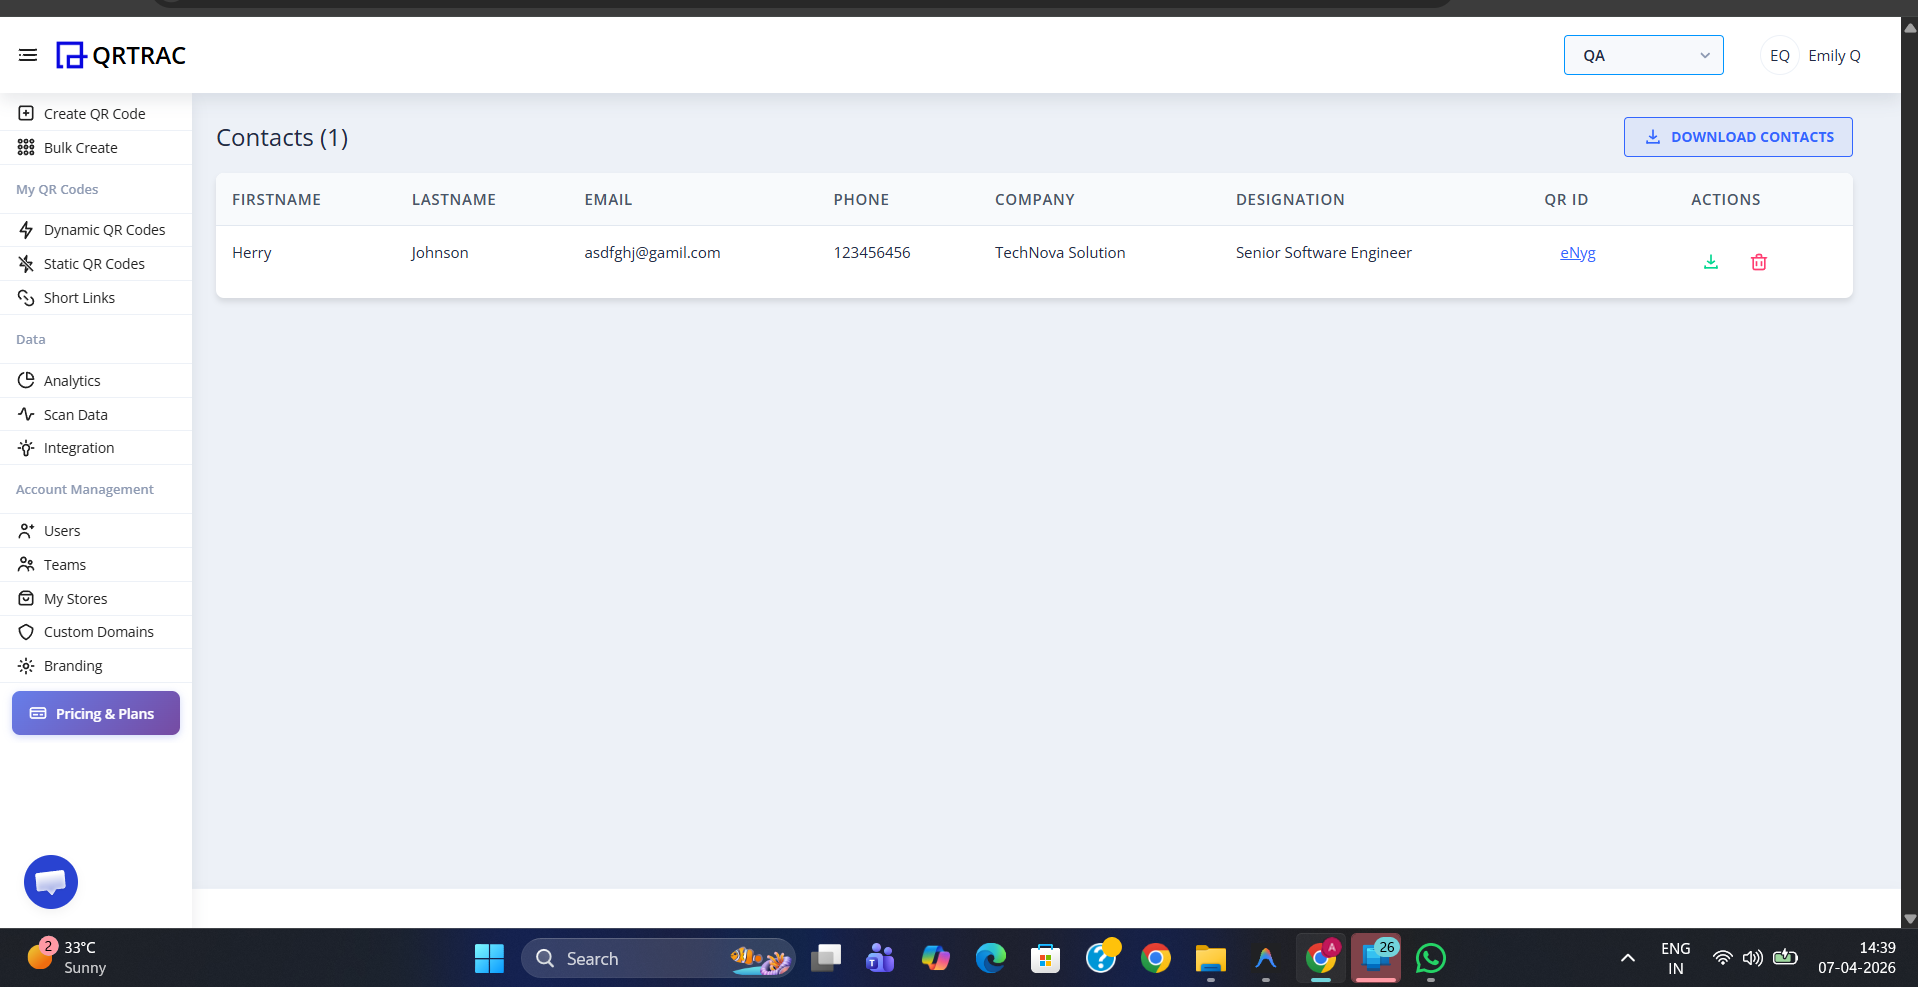Click the Download Contacts button
Screen dimensions: 1918x987
coord(1738,136)
